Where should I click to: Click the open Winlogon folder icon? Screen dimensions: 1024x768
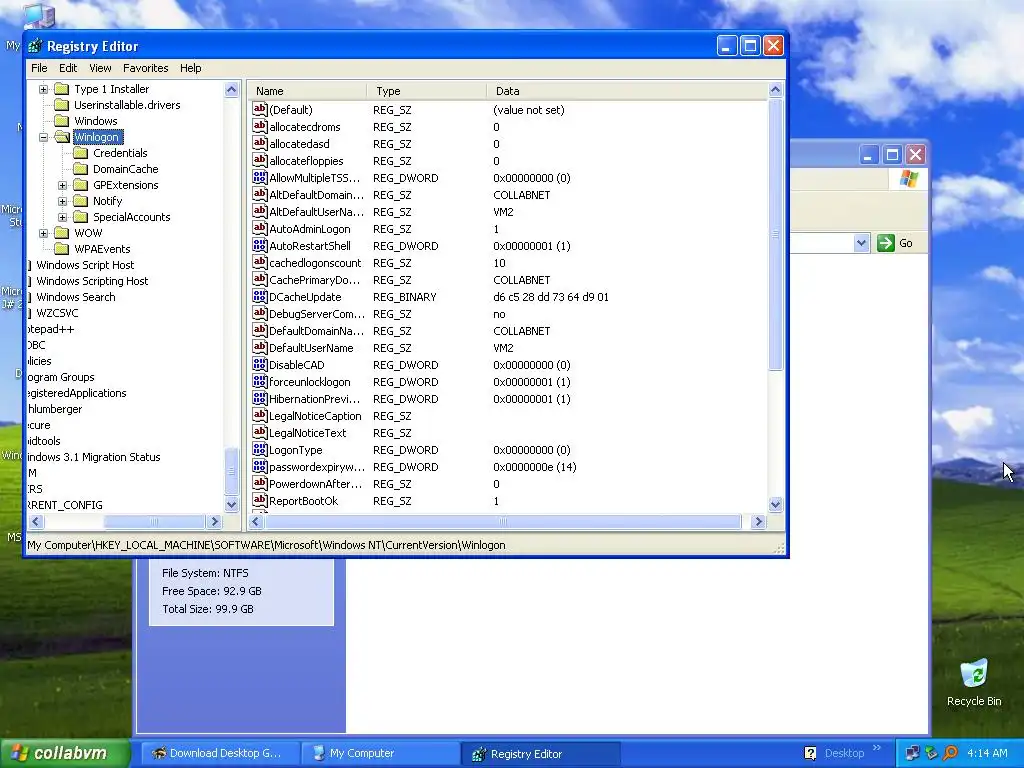pos(61,136)
